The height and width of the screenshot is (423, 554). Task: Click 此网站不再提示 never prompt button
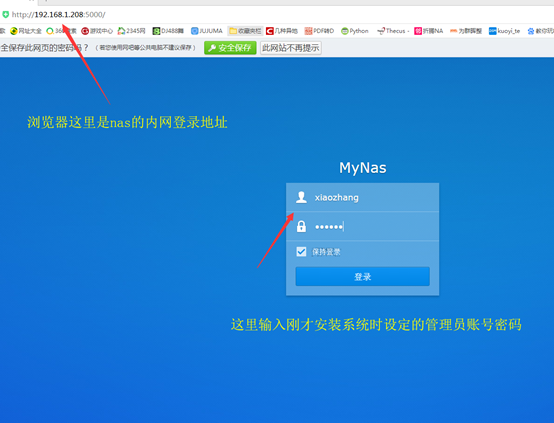291,48
